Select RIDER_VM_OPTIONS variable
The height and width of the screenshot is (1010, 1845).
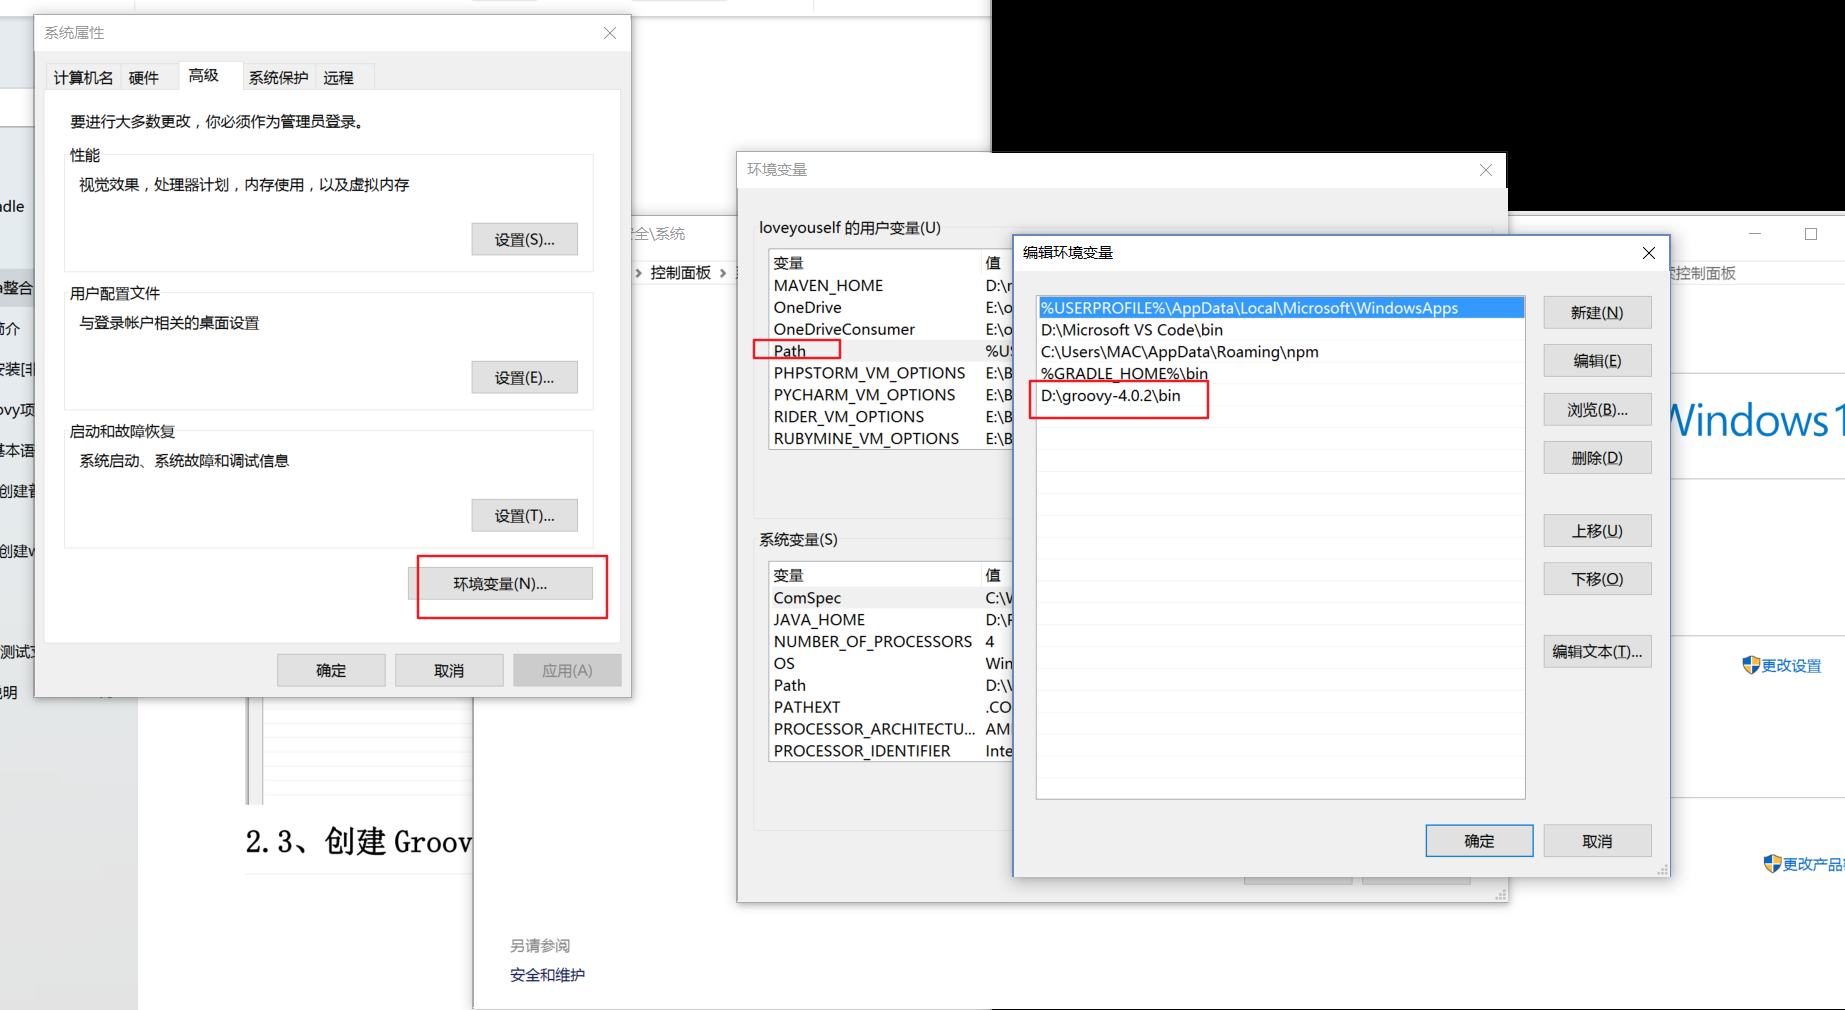click(x=891, y=417)
